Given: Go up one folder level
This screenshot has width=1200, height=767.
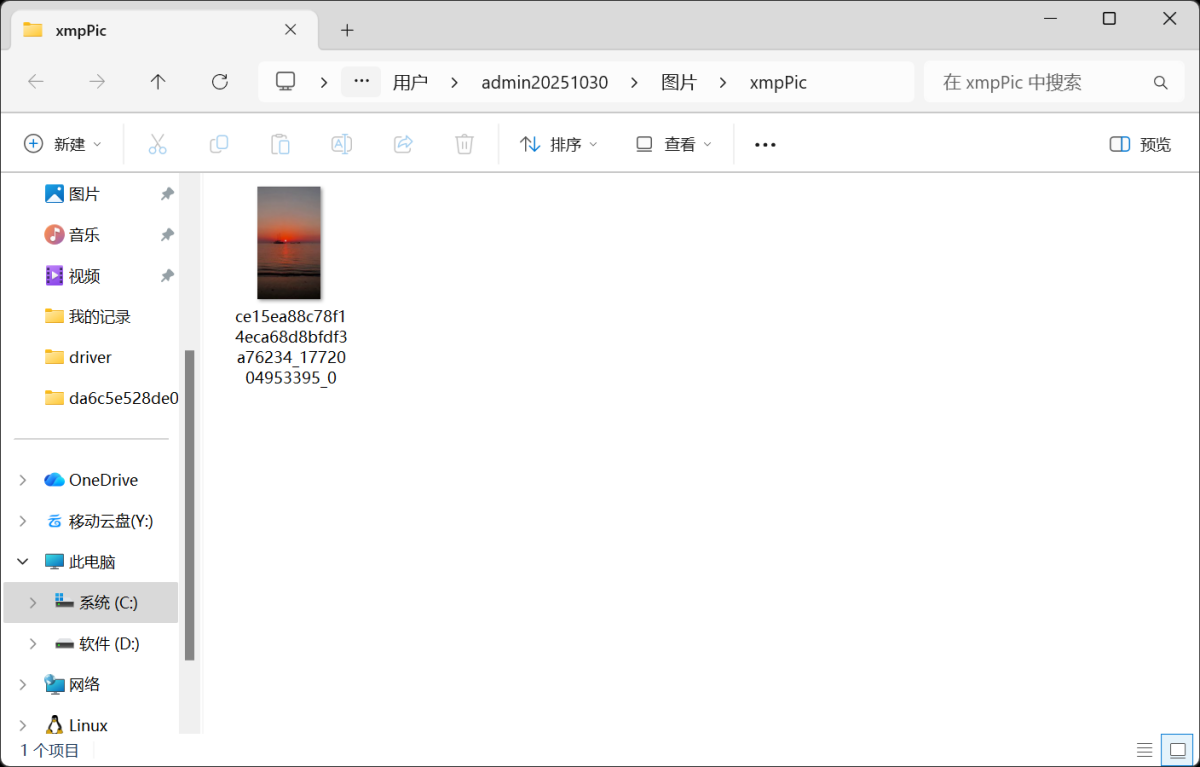Looking at the screenshot, I should tap(158, 82).
